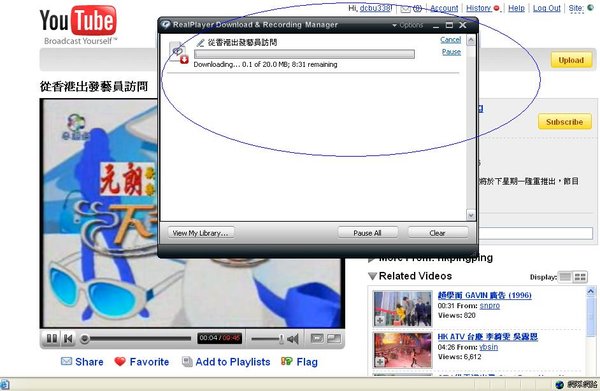The image size is (600, 391).
Task: Toggle the small player size view
Action: coord(317,338)
